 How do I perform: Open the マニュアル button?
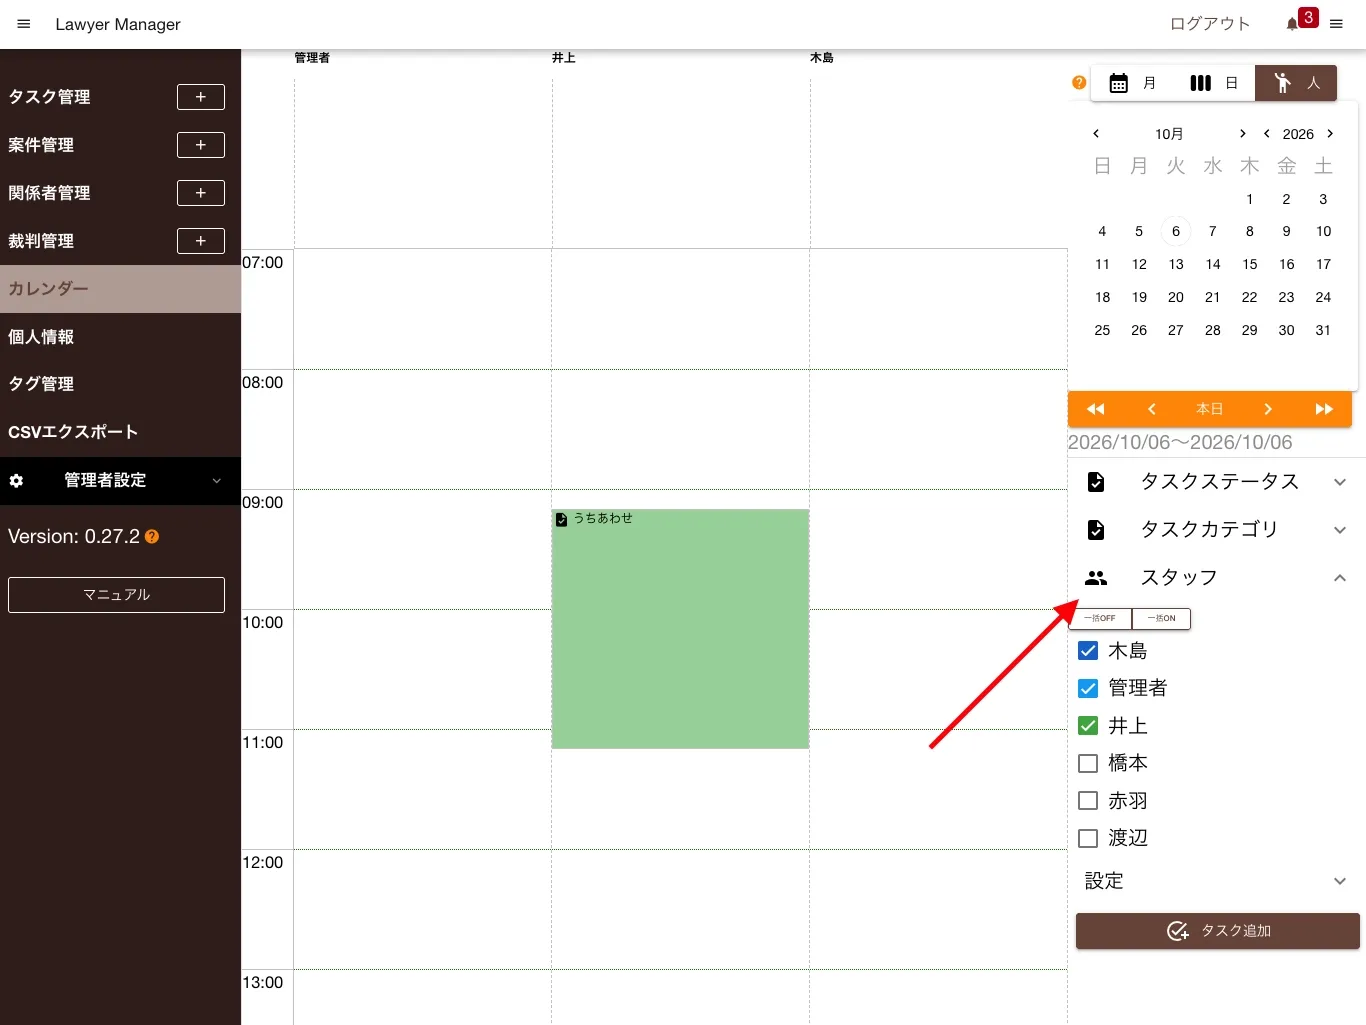point(116,595)
